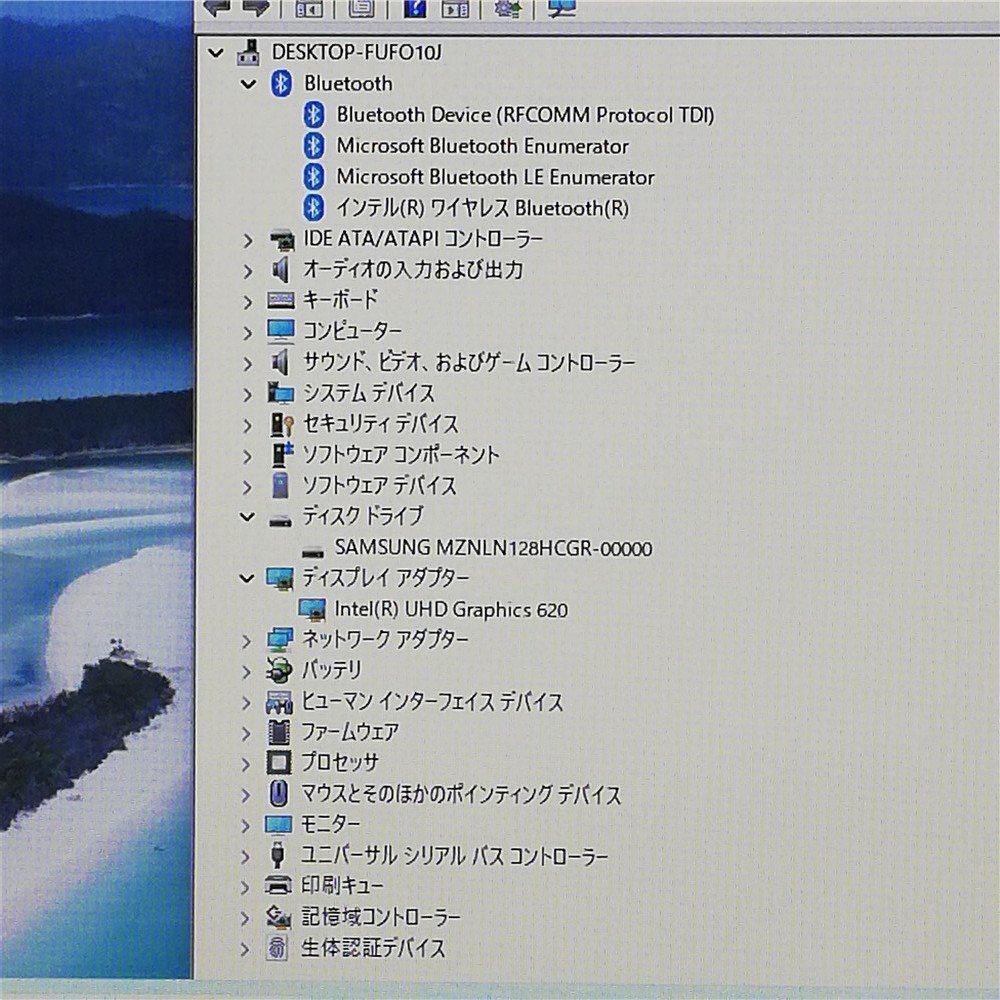The width and height of the screenshot is (1000, 1000).
Task: Click the network icon beside ネットワーク アダプター
Action: pyautogui.click(x=280, y=640)
